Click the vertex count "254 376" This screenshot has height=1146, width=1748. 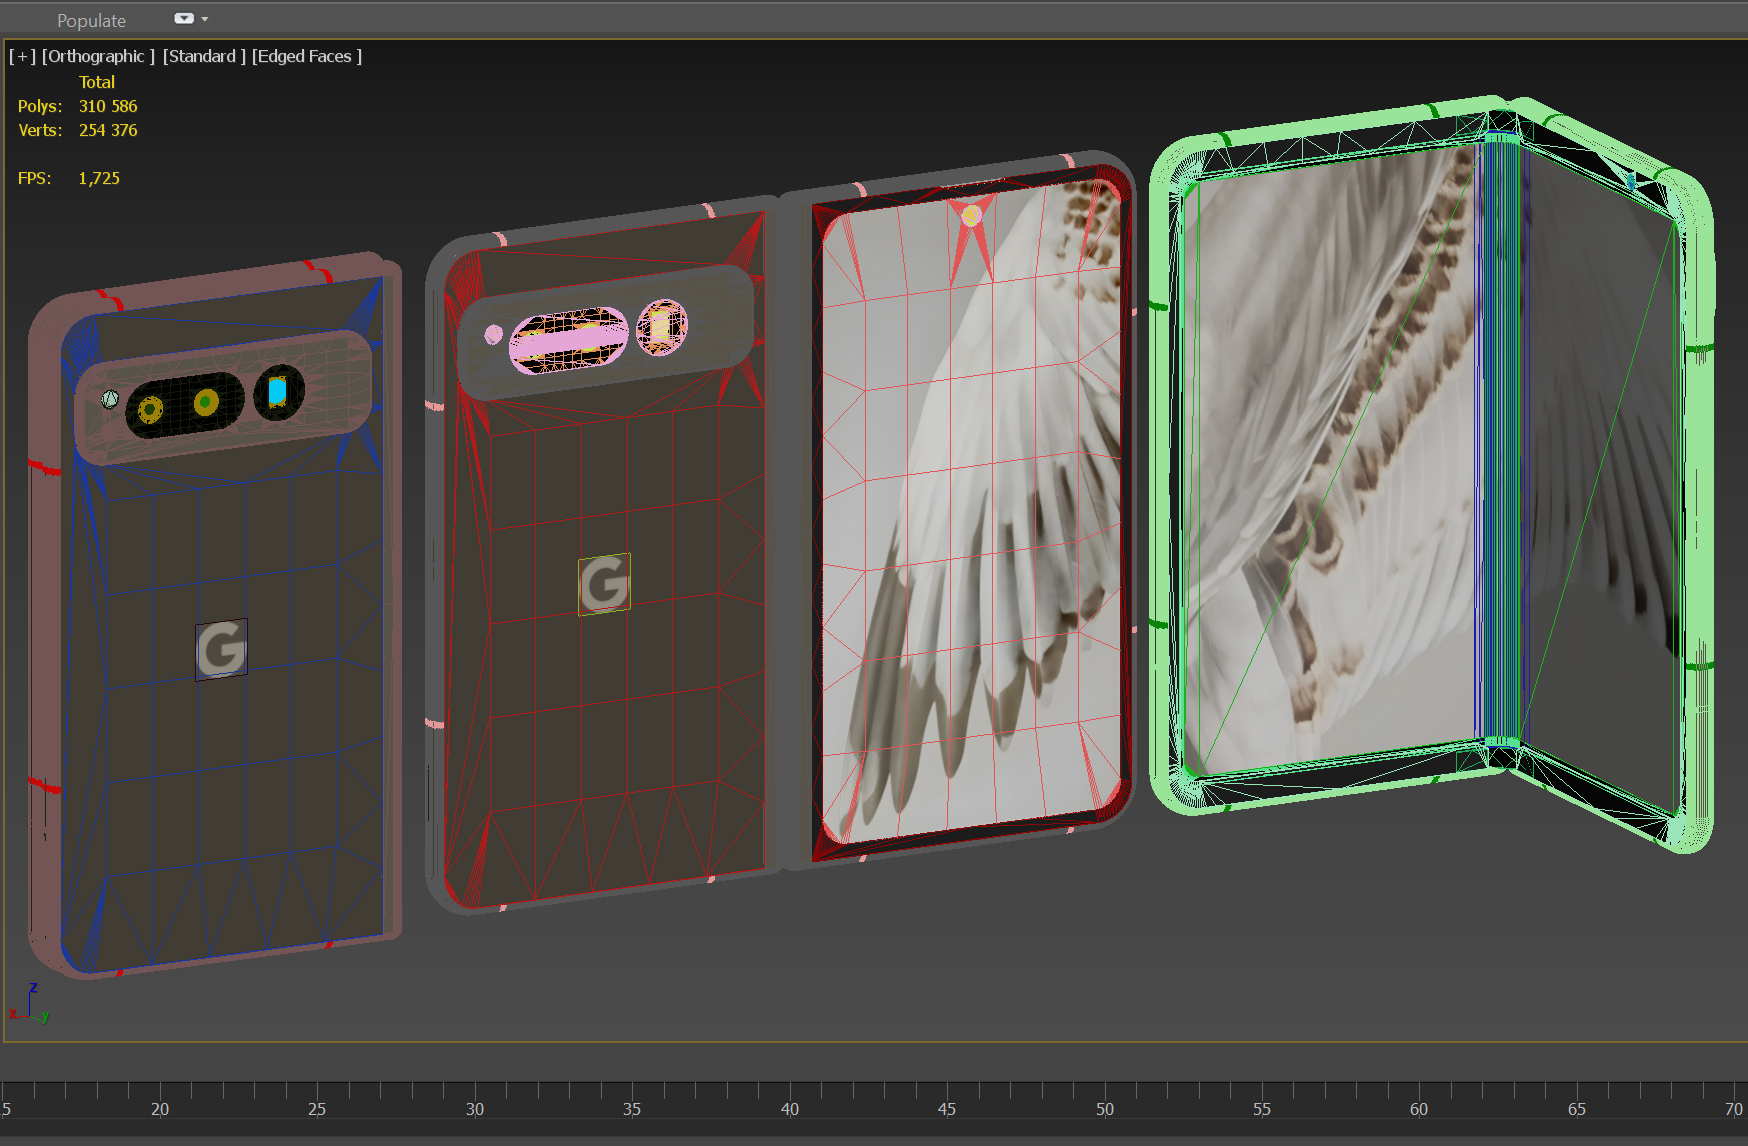pos(108,130)
